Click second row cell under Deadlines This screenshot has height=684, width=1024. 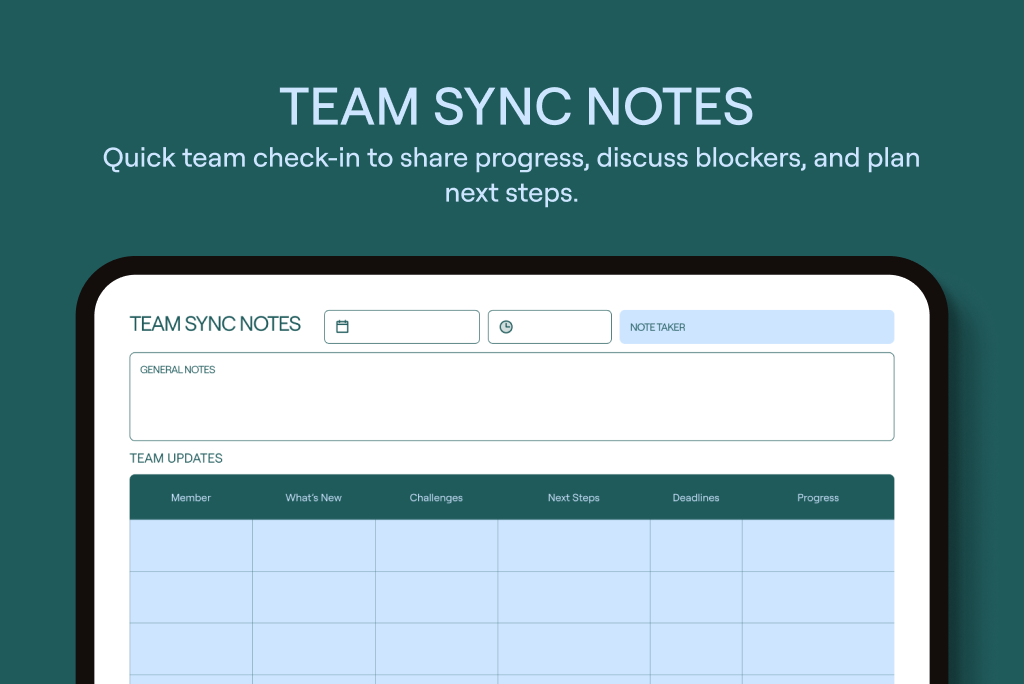coord(695,597)
